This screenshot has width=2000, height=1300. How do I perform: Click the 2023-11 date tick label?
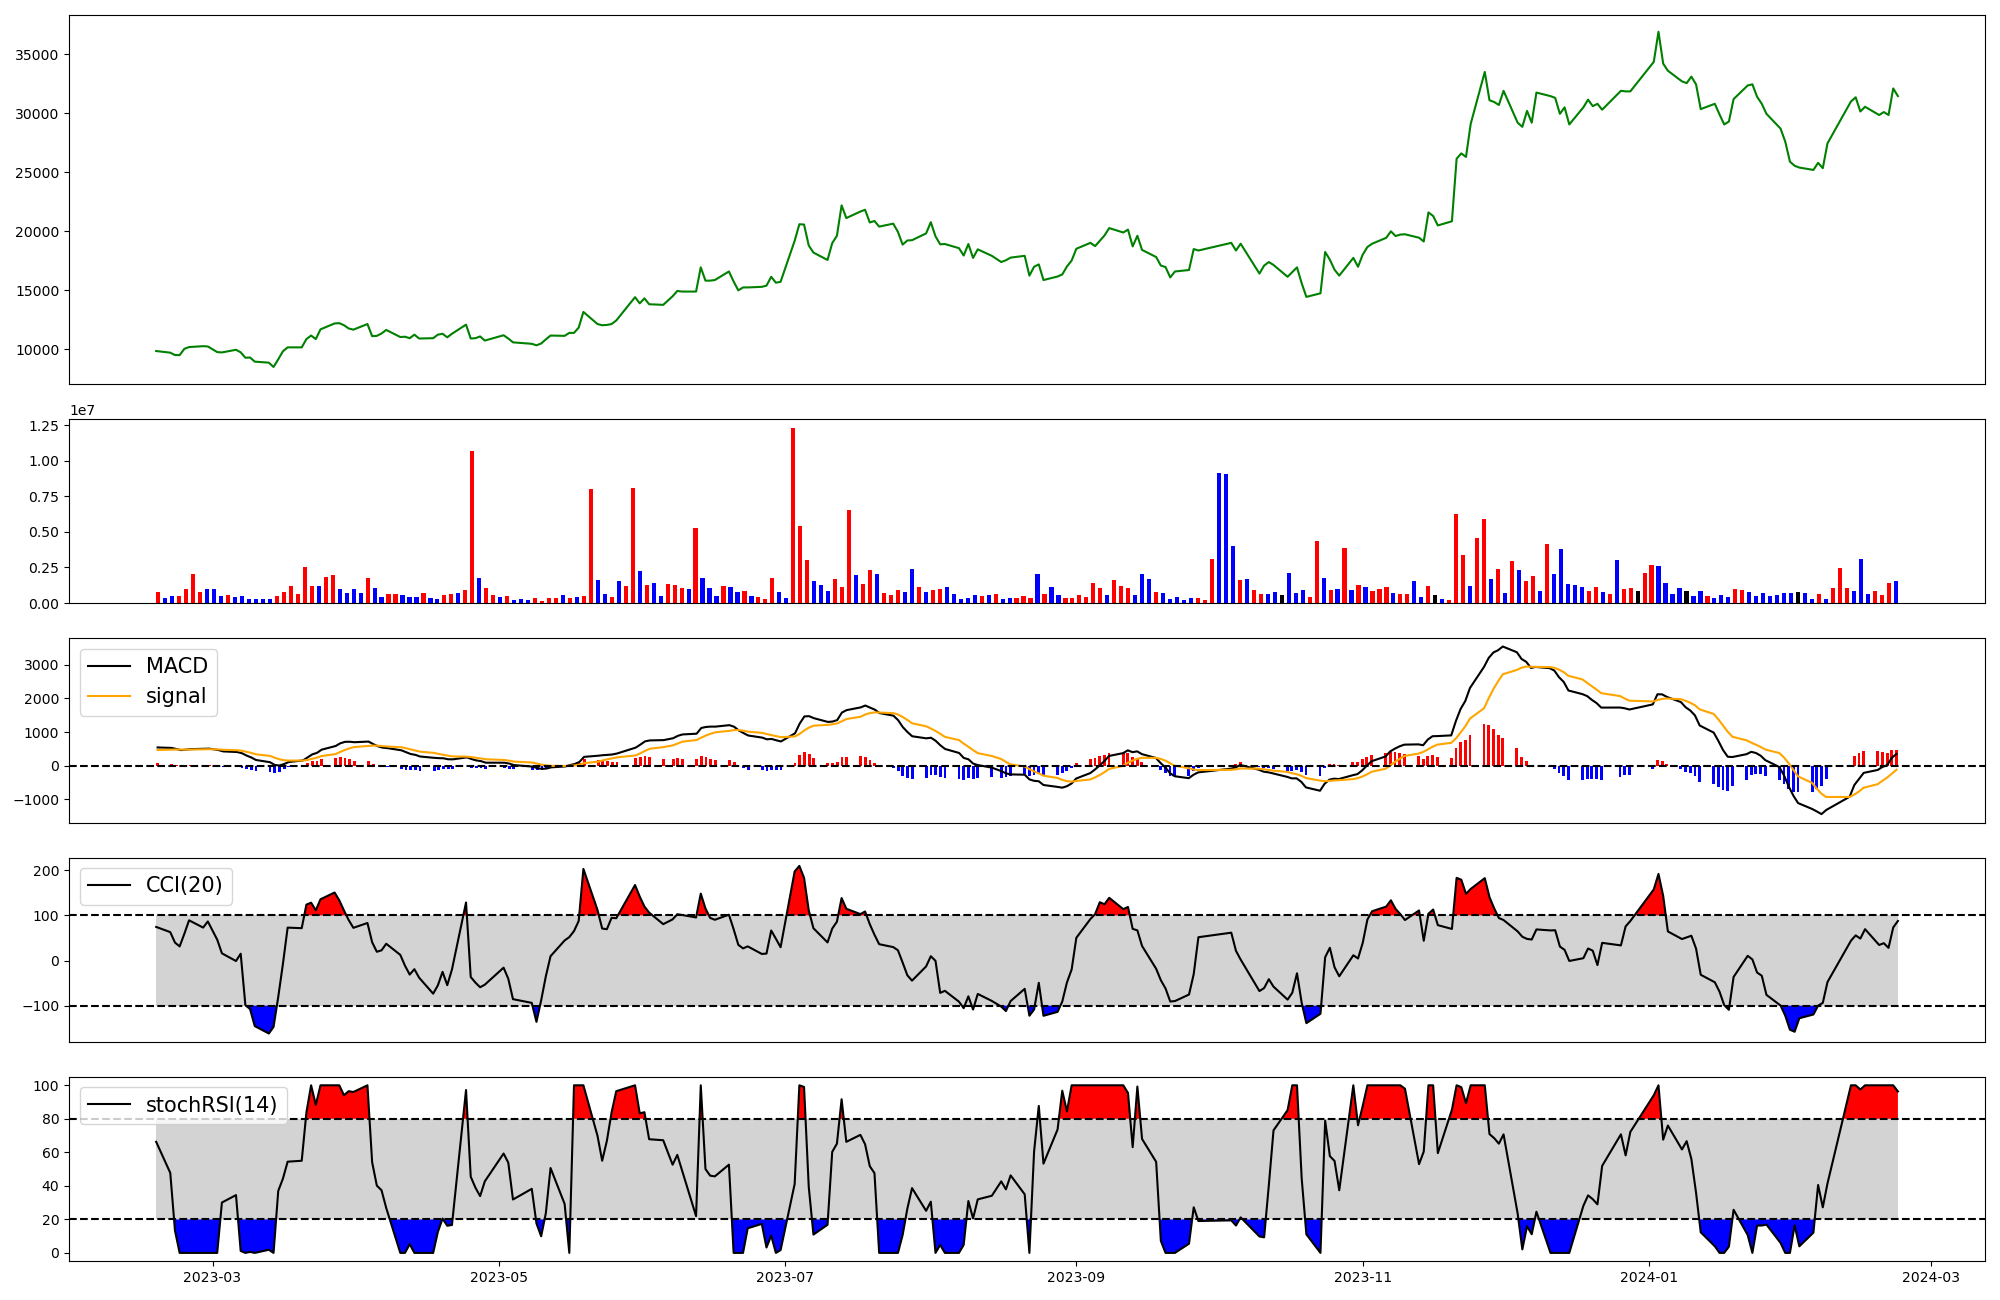(x=1362, y=1277)
